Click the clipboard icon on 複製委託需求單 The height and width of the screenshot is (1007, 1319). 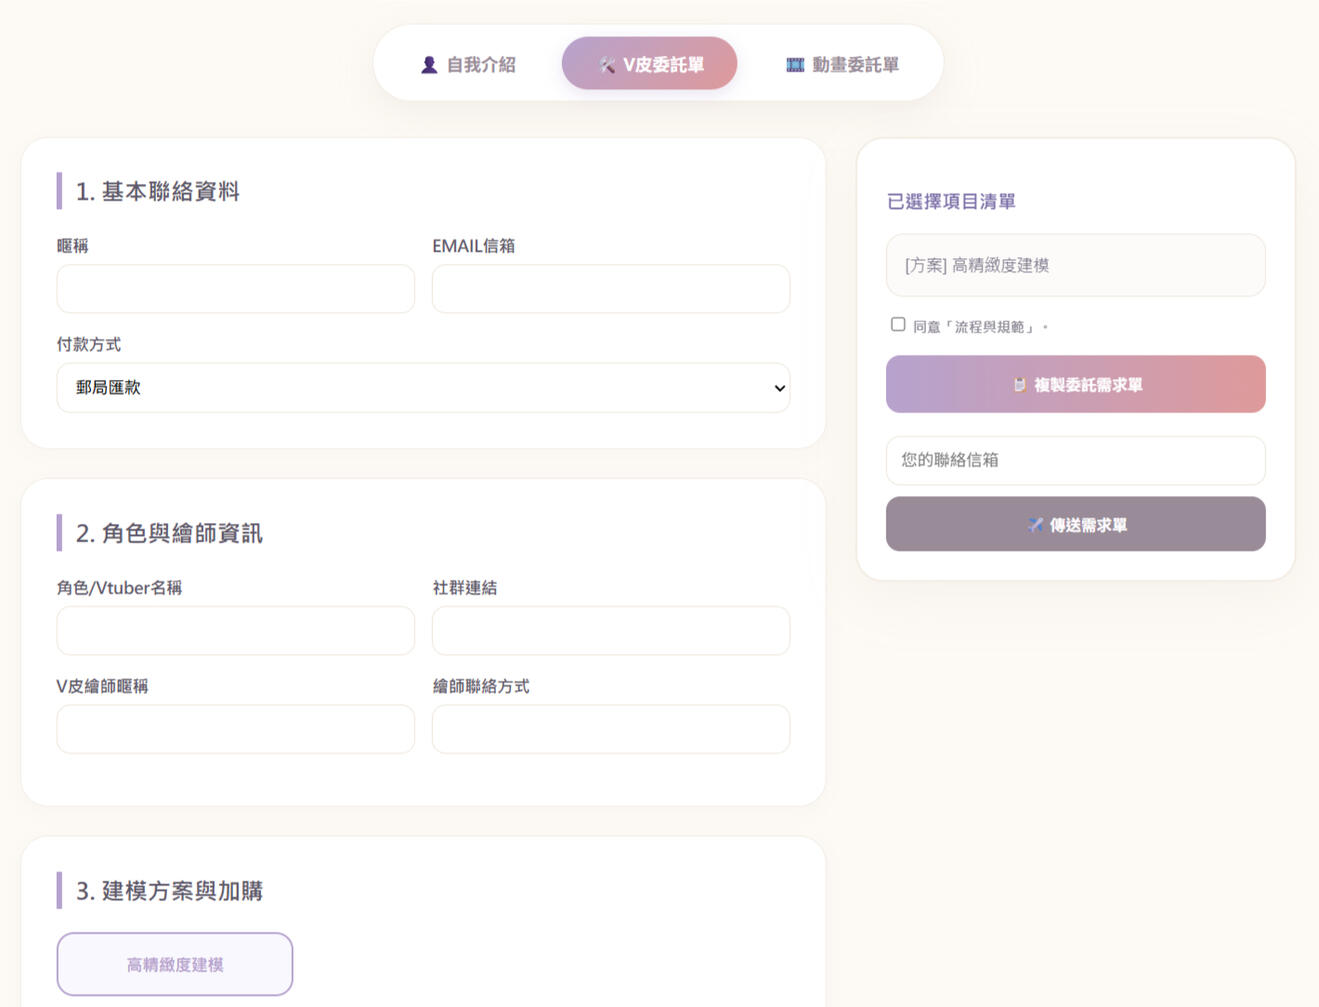click(1019, 385)
